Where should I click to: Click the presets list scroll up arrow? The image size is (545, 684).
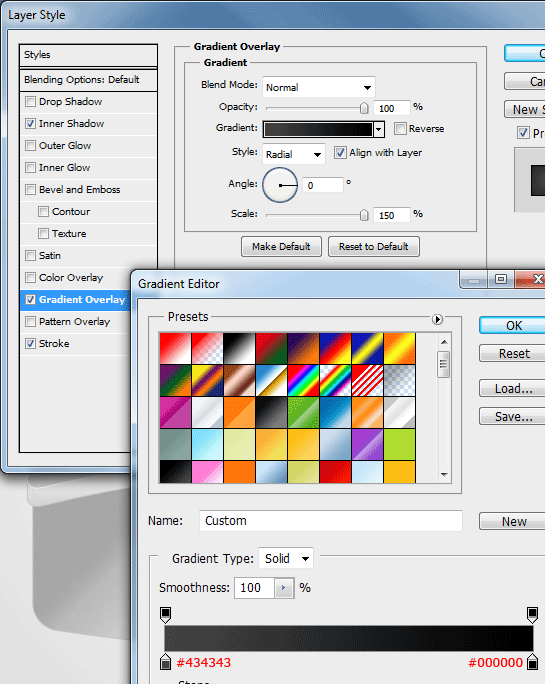(444, 342)
